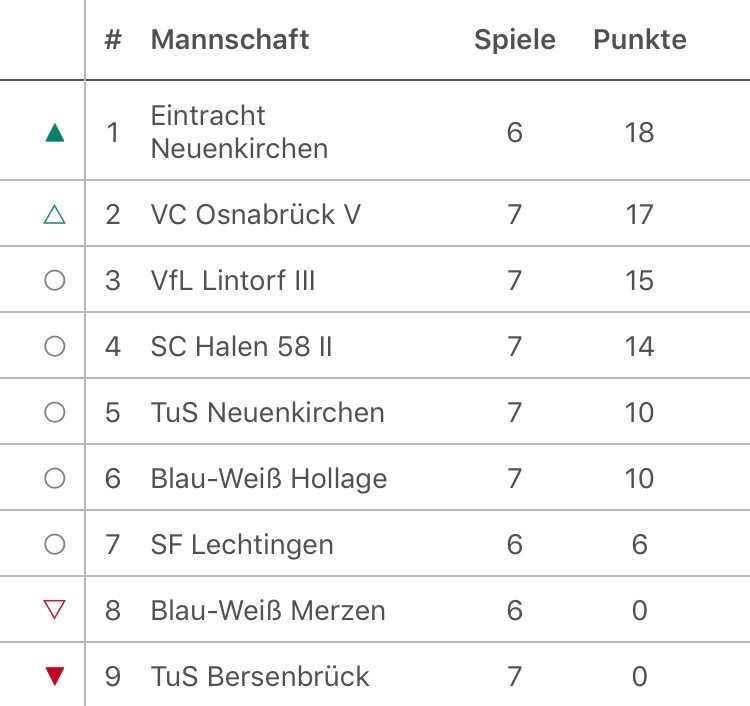
Task: Sort by the Punkte column header
Action: (640, 39)
